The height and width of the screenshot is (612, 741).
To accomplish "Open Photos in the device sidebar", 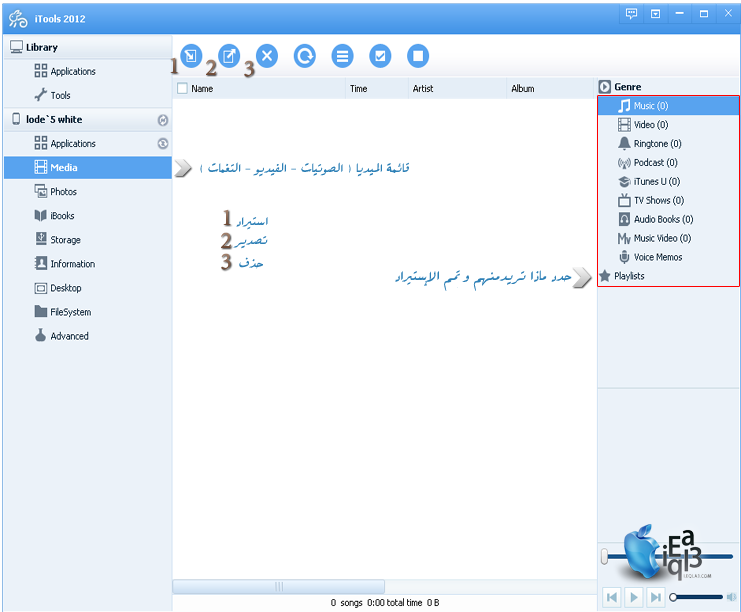I will [x=63, y=192].
